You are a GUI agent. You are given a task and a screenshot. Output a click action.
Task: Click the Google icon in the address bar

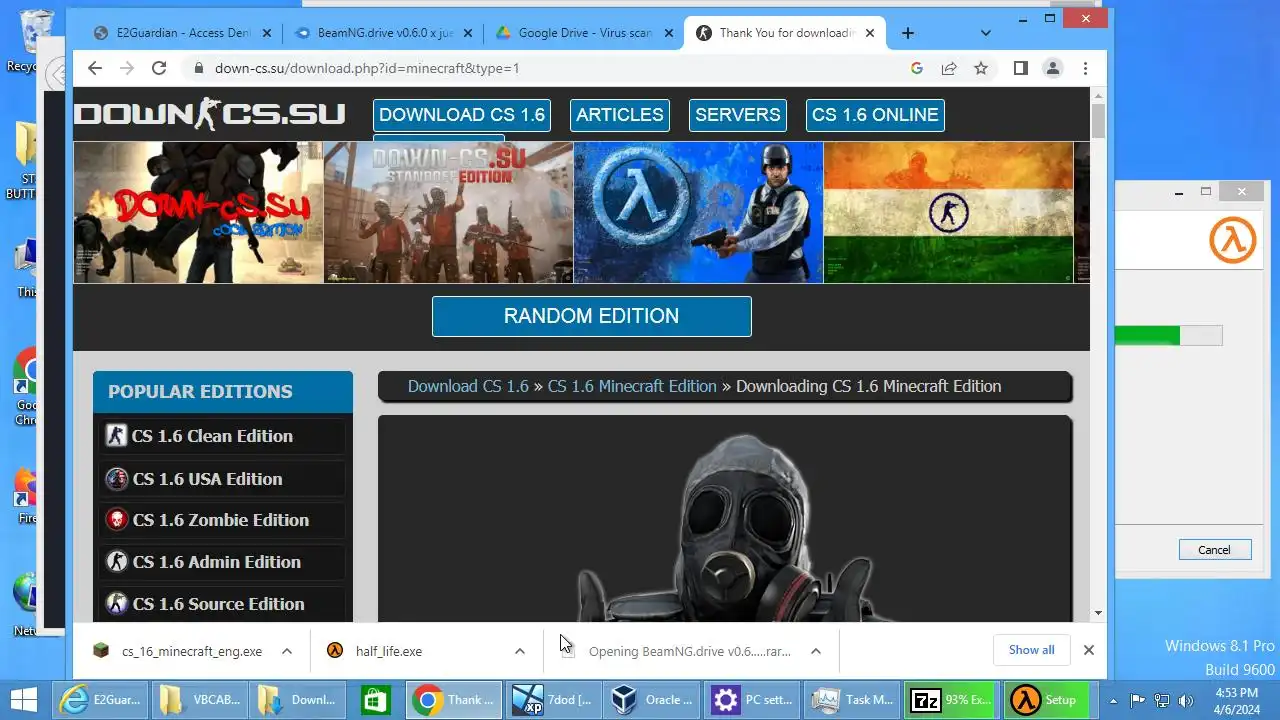pyautogui.click(x=916, y=68)
